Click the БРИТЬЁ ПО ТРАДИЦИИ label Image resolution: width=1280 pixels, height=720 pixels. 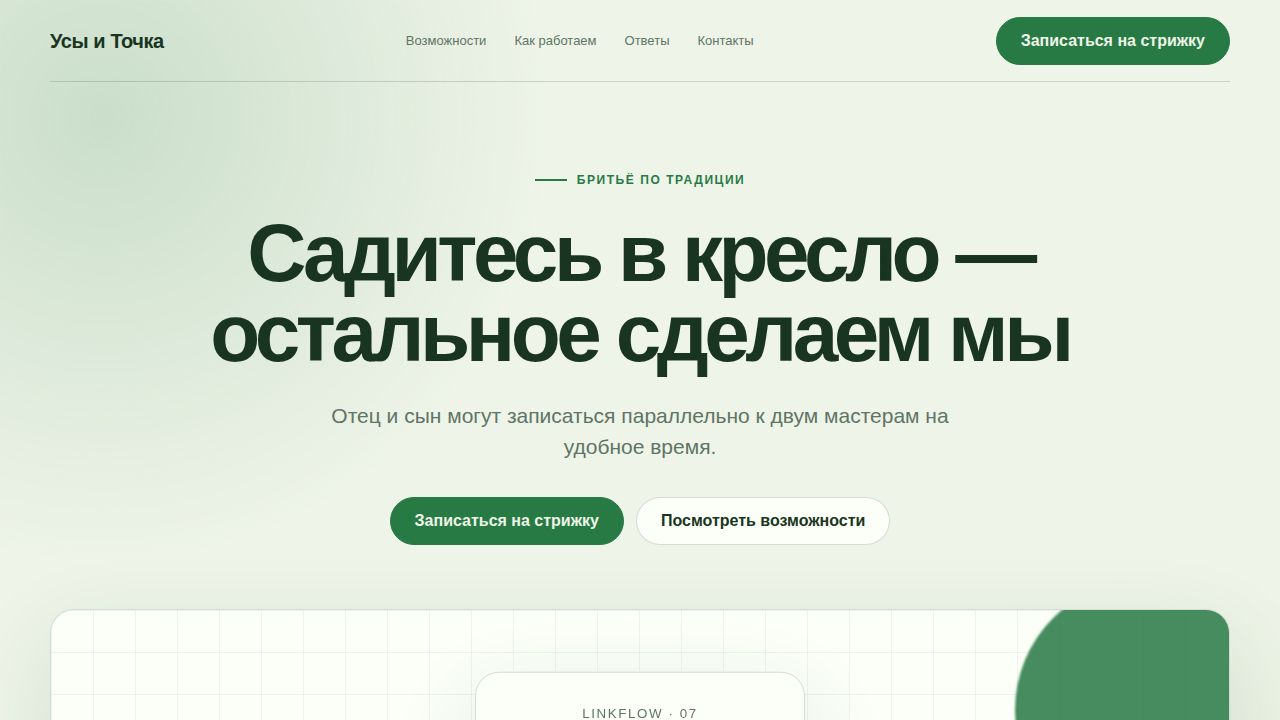(640, 180)
